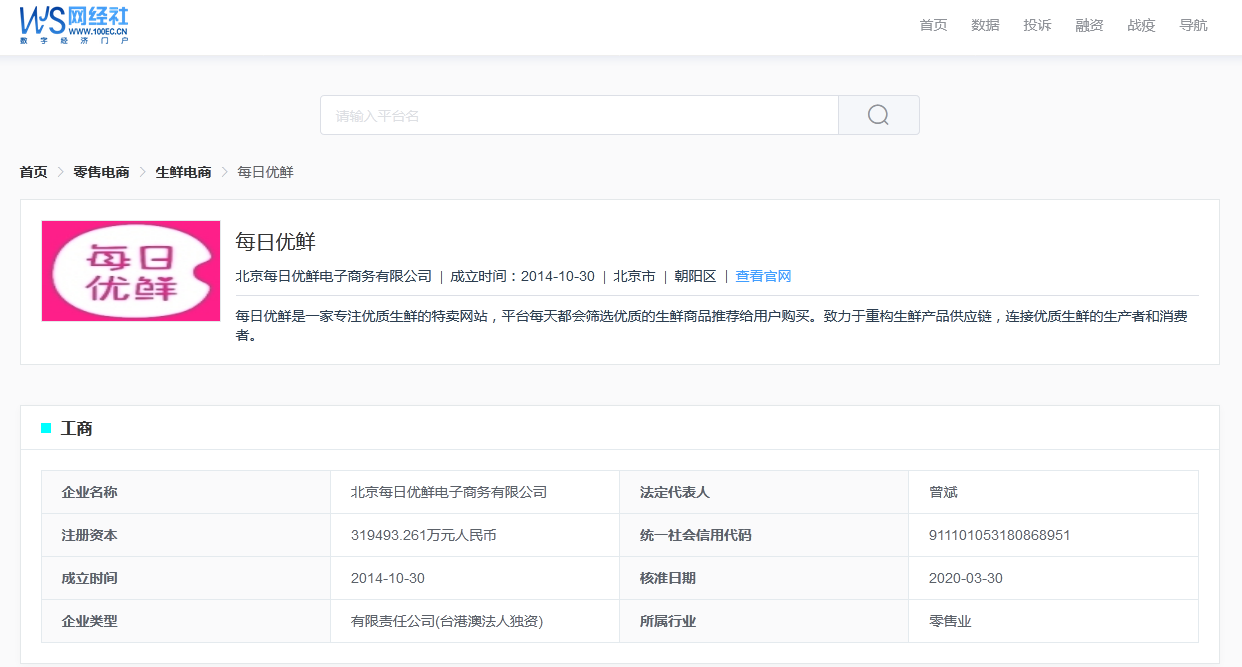Open 数据 in the top navigation
The width and height of the screenshot is (1242, 667).
[985, 25]
